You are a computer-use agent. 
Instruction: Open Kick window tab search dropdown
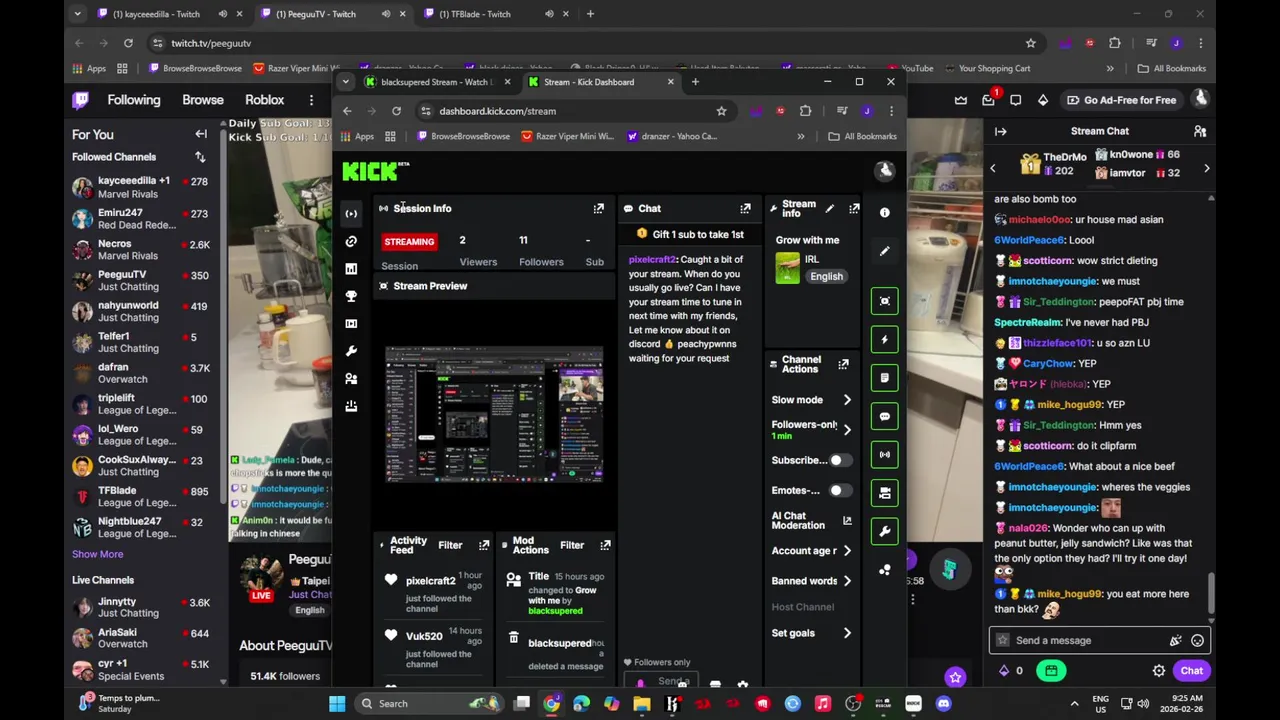pyautogui.click(x=345, y=82)
